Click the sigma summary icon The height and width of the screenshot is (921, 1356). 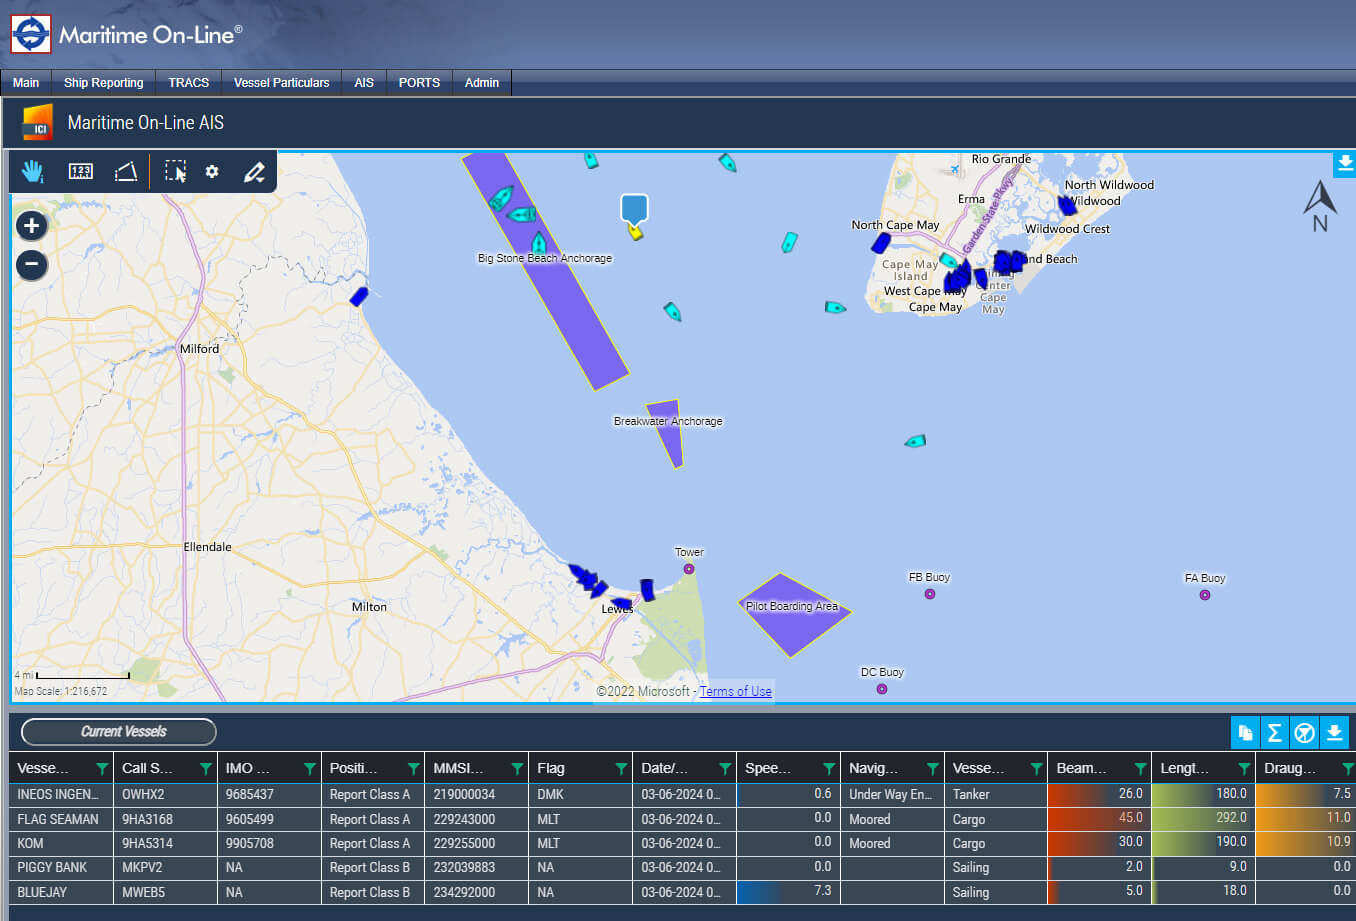point(1275,733)
